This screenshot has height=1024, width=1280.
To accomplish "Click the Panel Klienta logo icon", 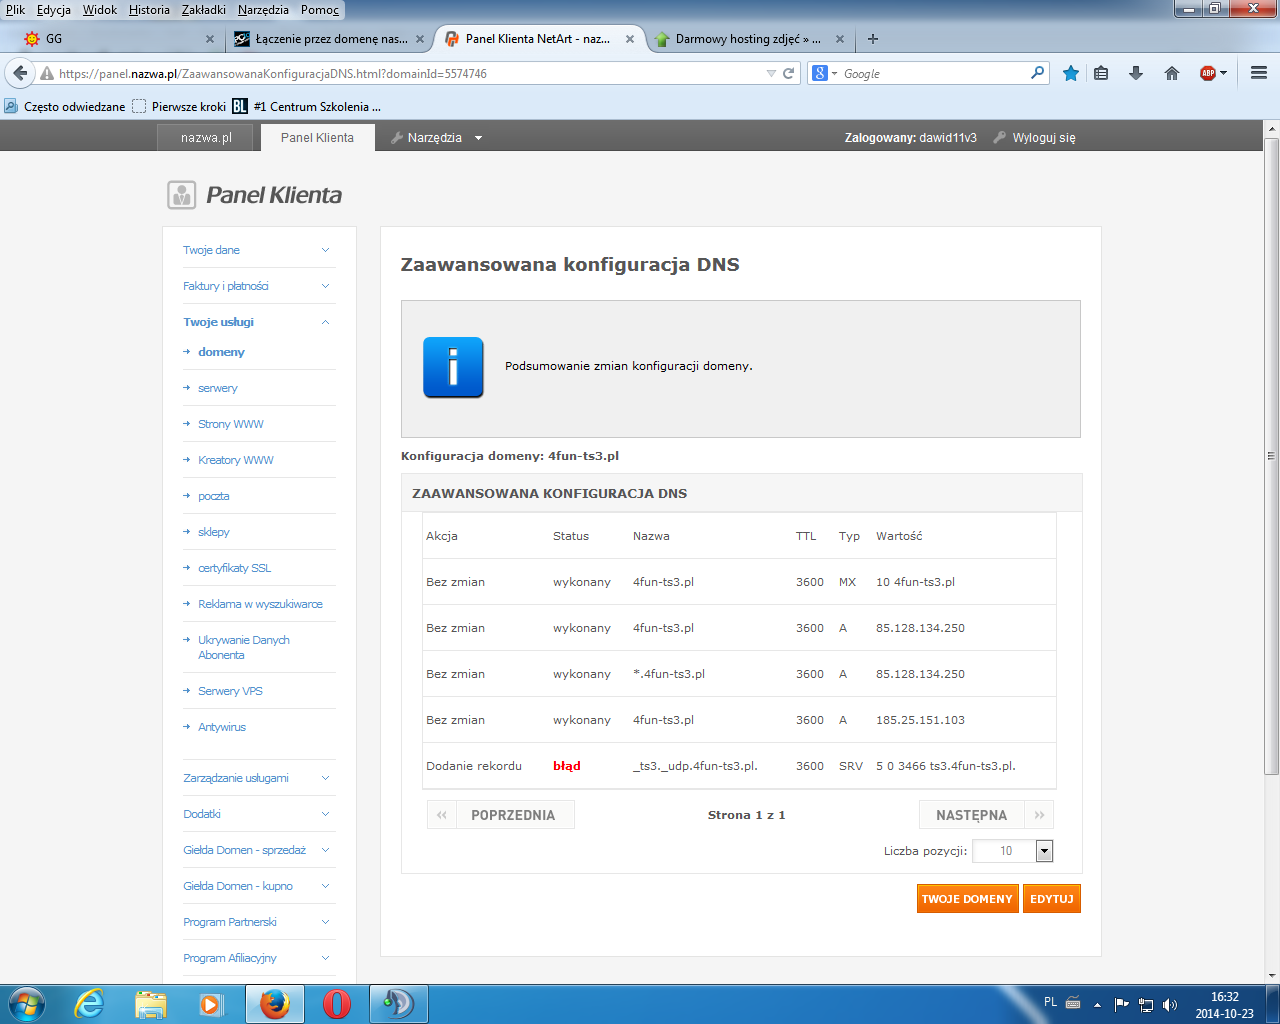I will [x=182, y=195].
